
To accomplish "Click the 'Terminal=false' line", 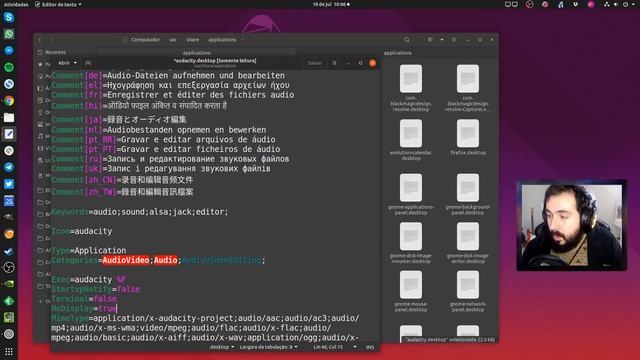I will coord(84,299).
